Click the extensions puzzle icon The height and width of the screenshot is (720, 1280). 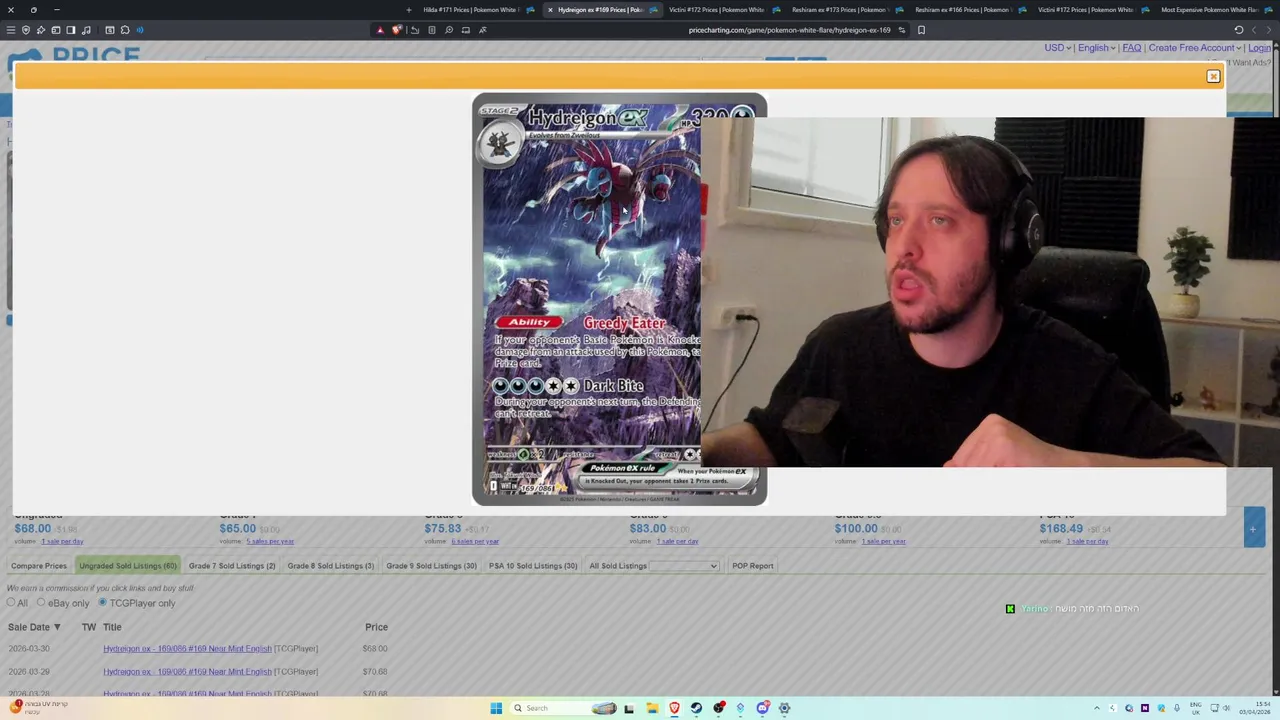(124, 30)
